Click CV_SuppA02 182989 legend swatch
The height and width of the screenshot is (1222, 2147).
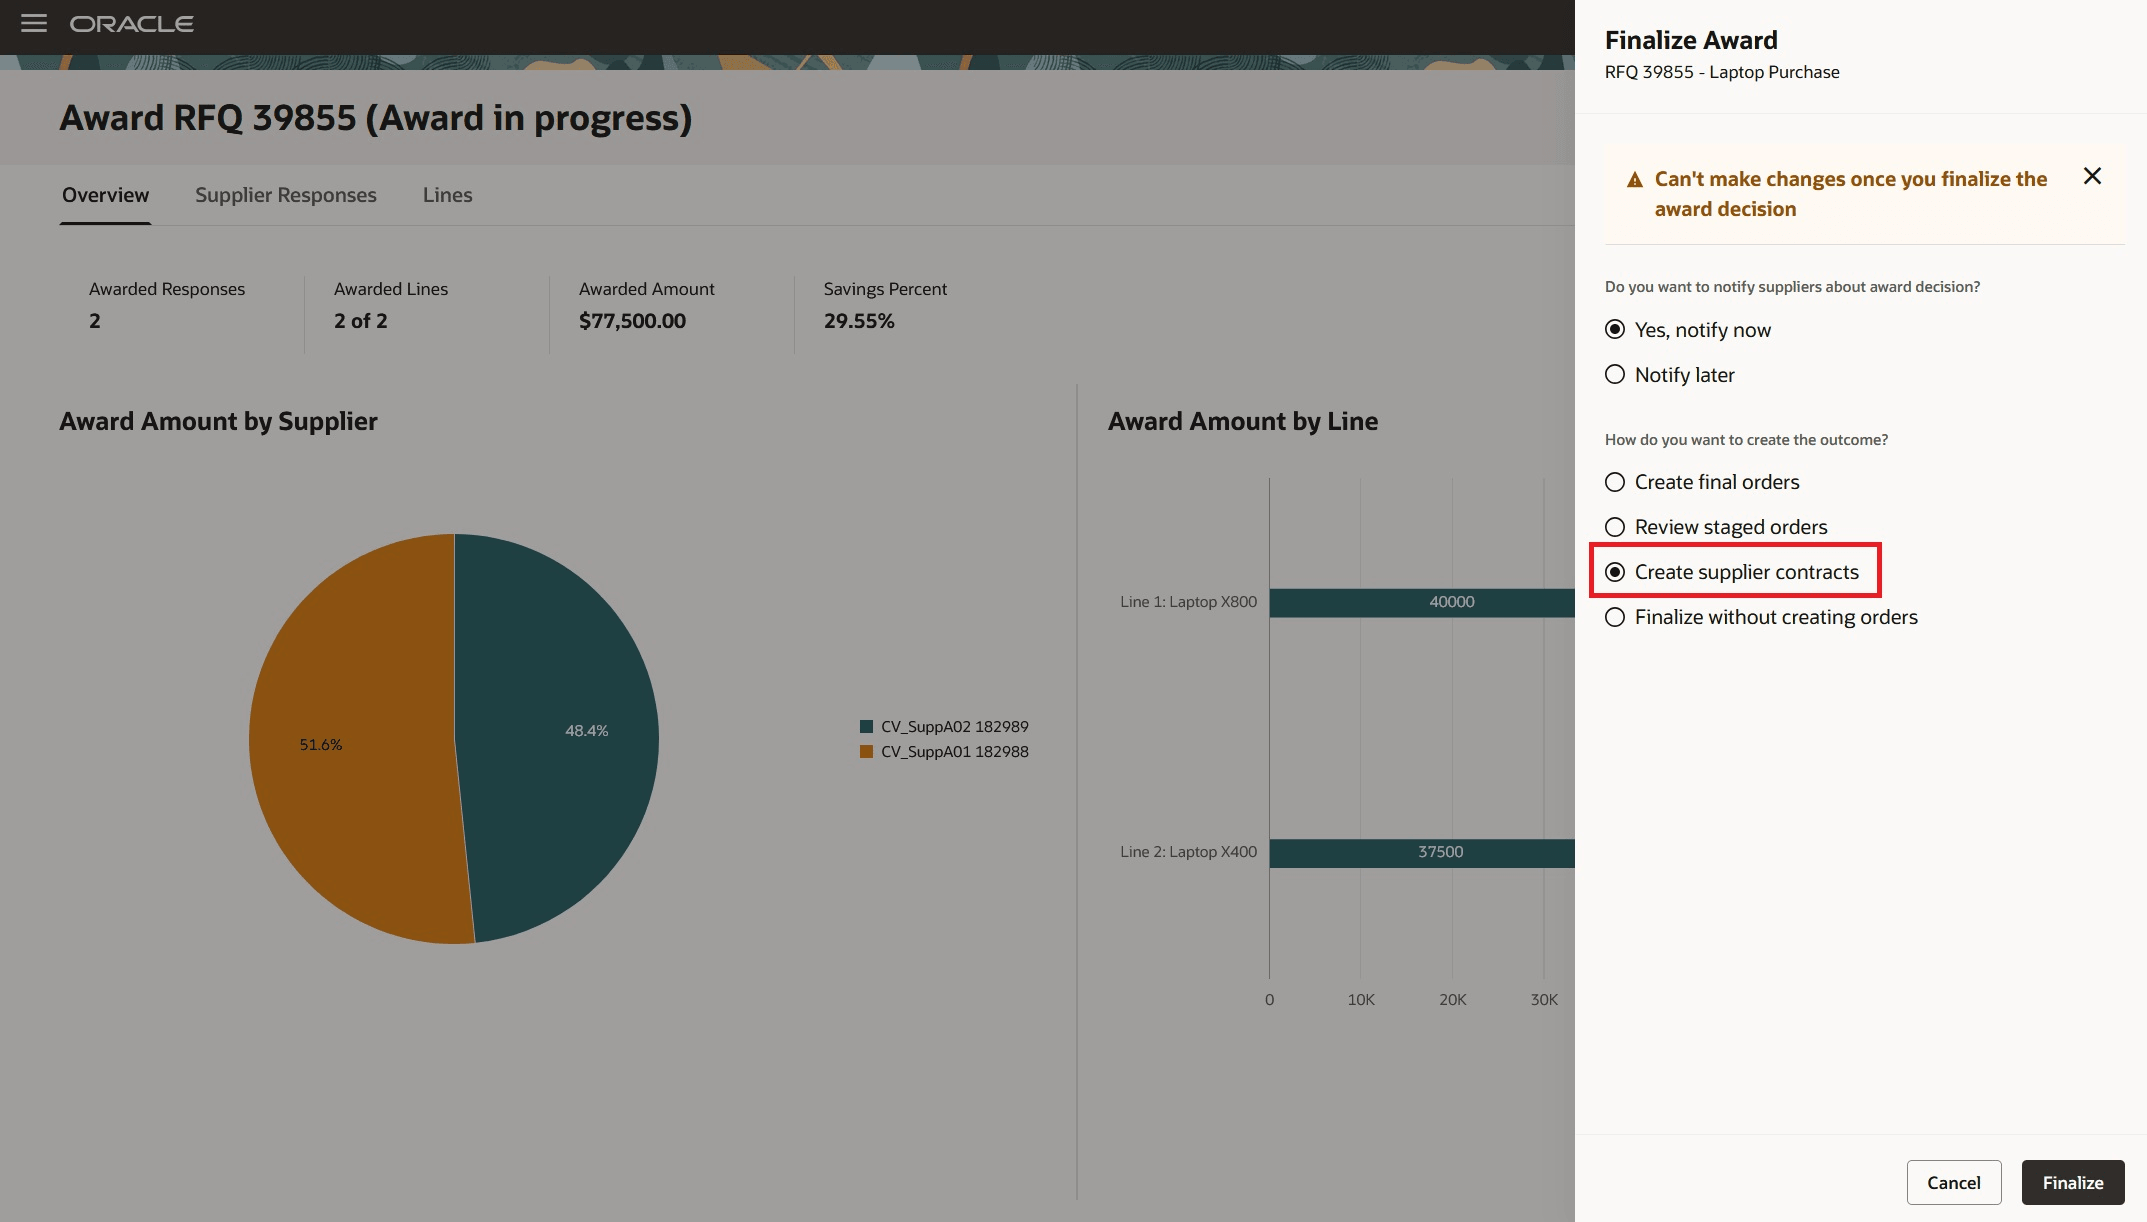[x=867, y=727]
